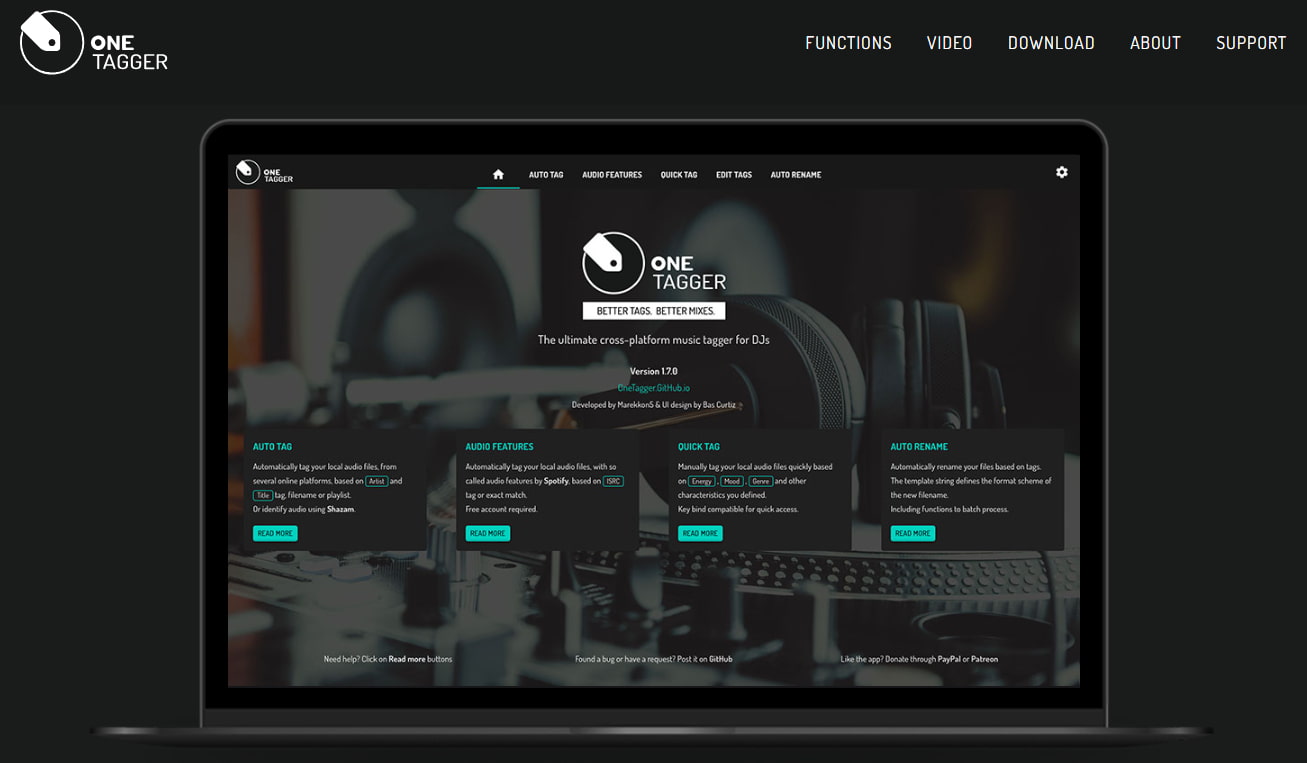Click the home icon in app preview
This screenshot has width=1307, height=763.
(x=498, y=174)
